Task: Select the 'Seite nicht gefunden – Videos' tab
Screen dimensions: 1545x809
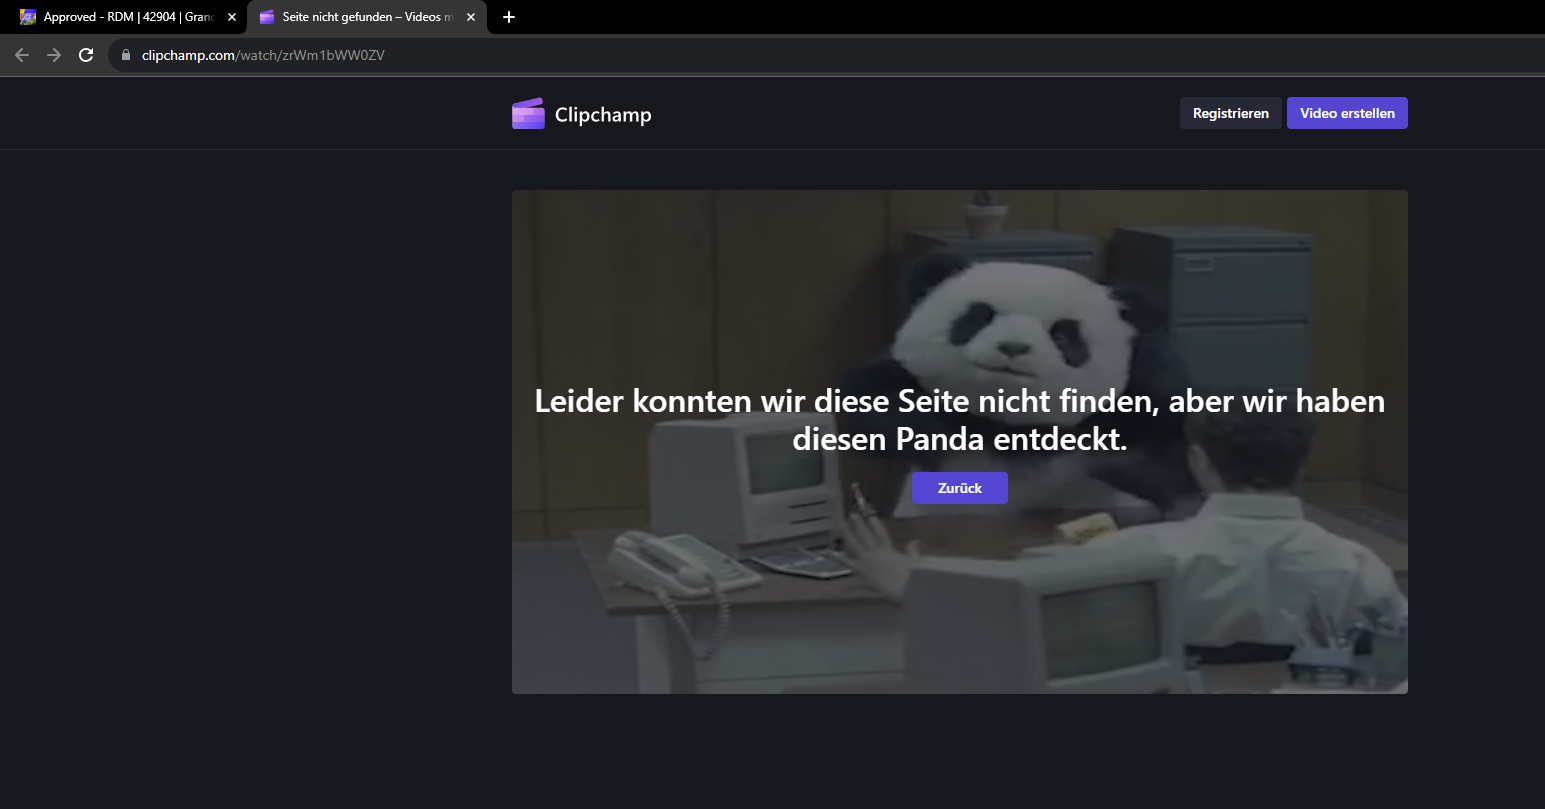Action: click(x=367, y=17)
